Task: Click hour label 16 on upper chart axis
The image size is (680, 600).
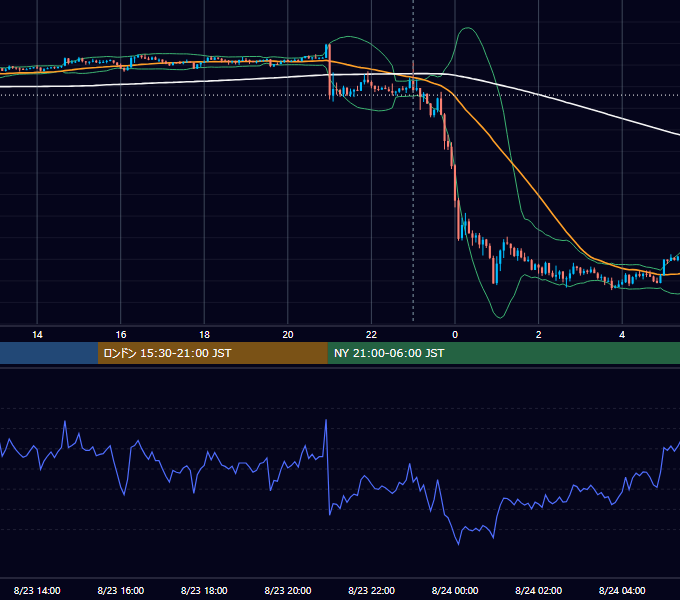Action: point(121,335)
